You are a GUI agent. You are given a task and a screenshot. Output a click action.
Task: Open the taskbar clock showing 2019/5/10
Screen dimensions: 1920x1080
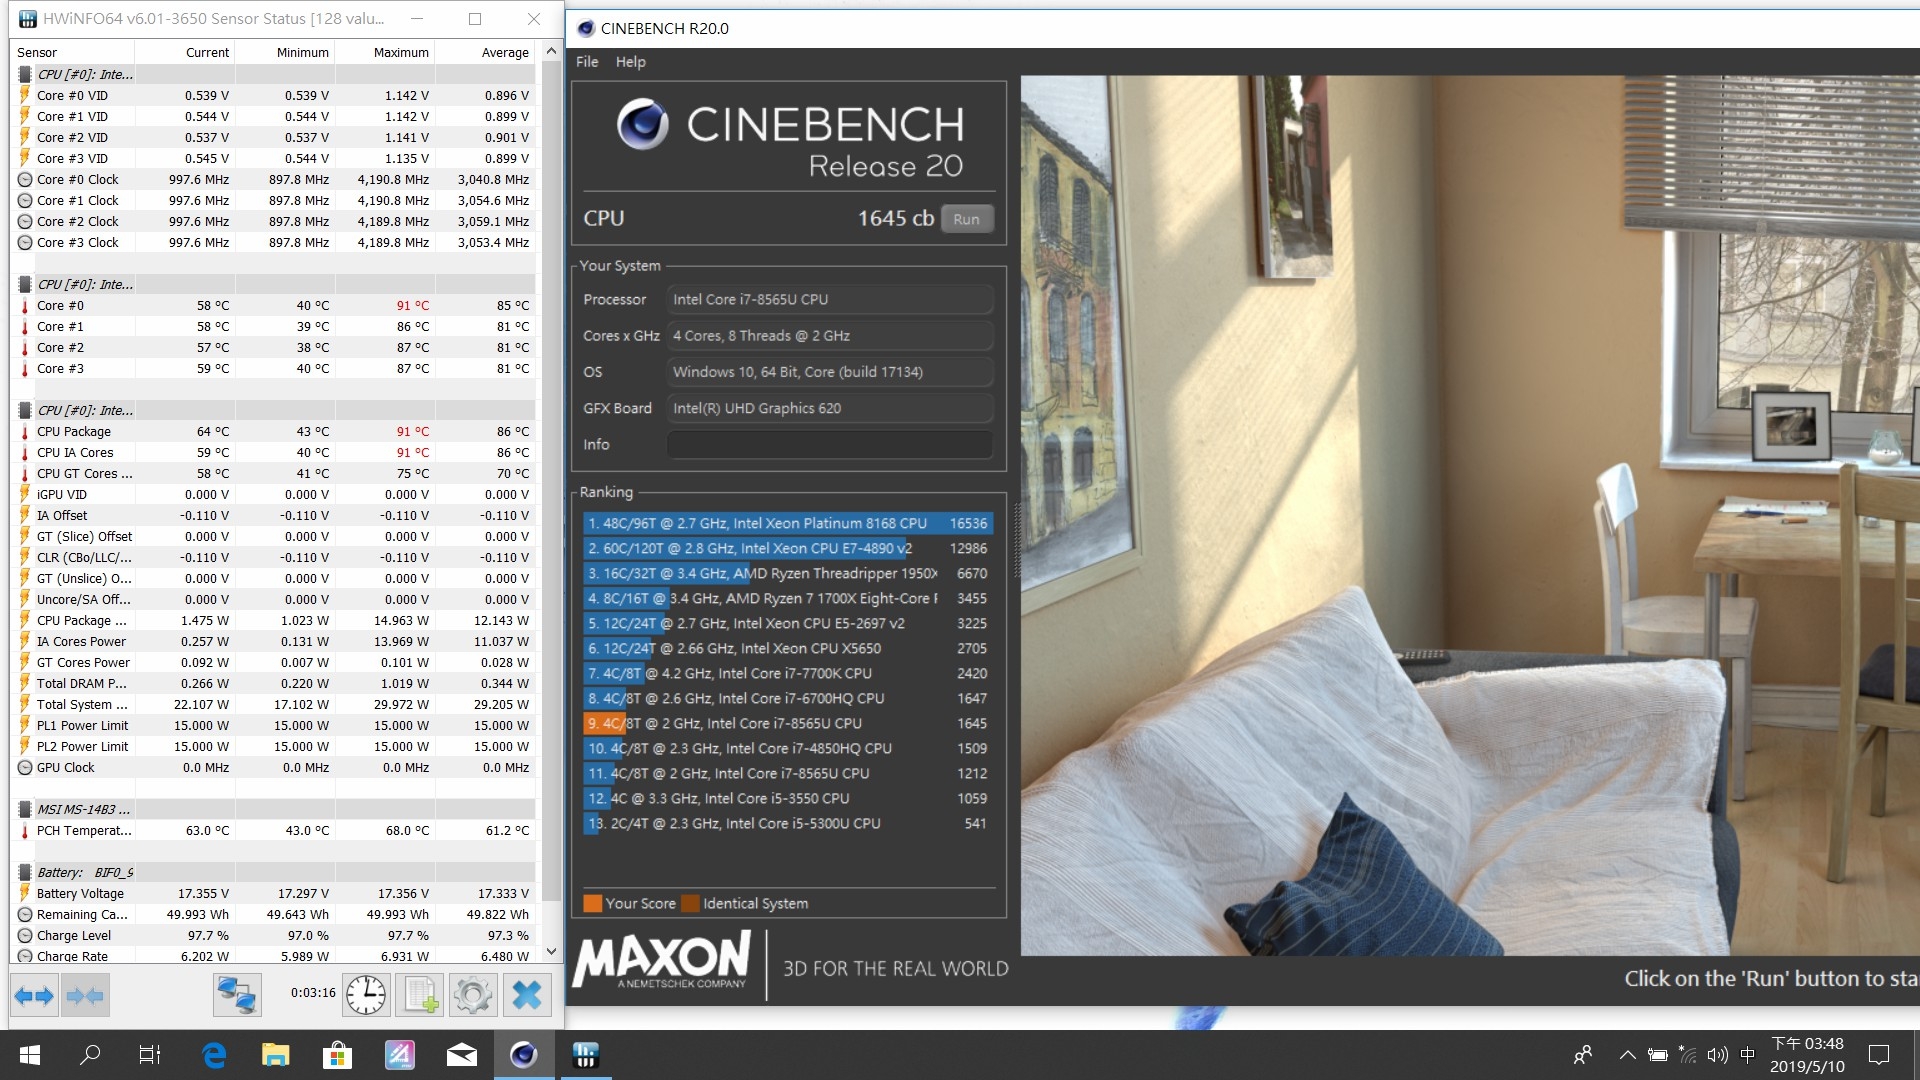[x=1807, y=1055]
